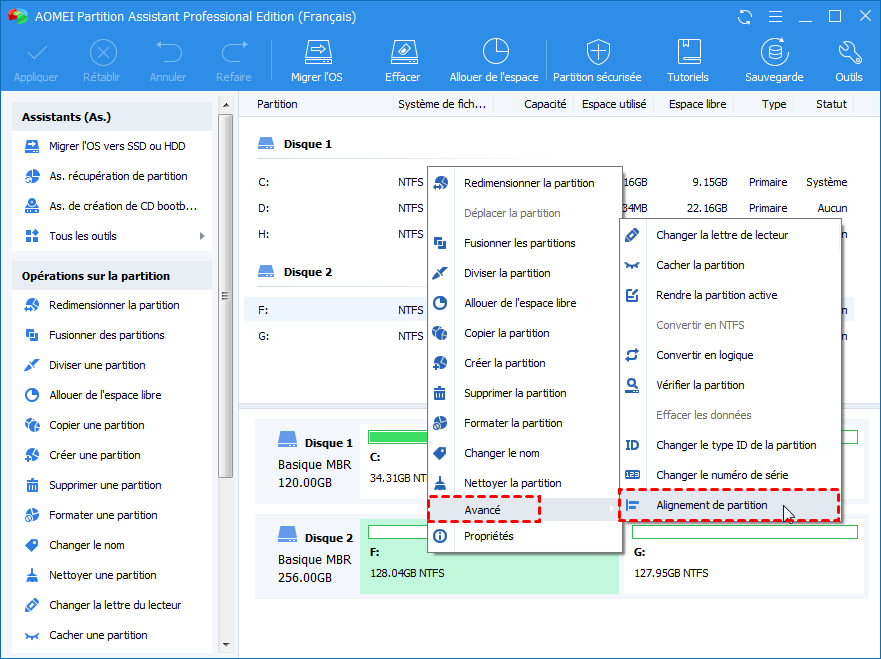Click the Appliquer checkmark icon
This screenshot has width=881, height=659.
click(x=37, y=53)
